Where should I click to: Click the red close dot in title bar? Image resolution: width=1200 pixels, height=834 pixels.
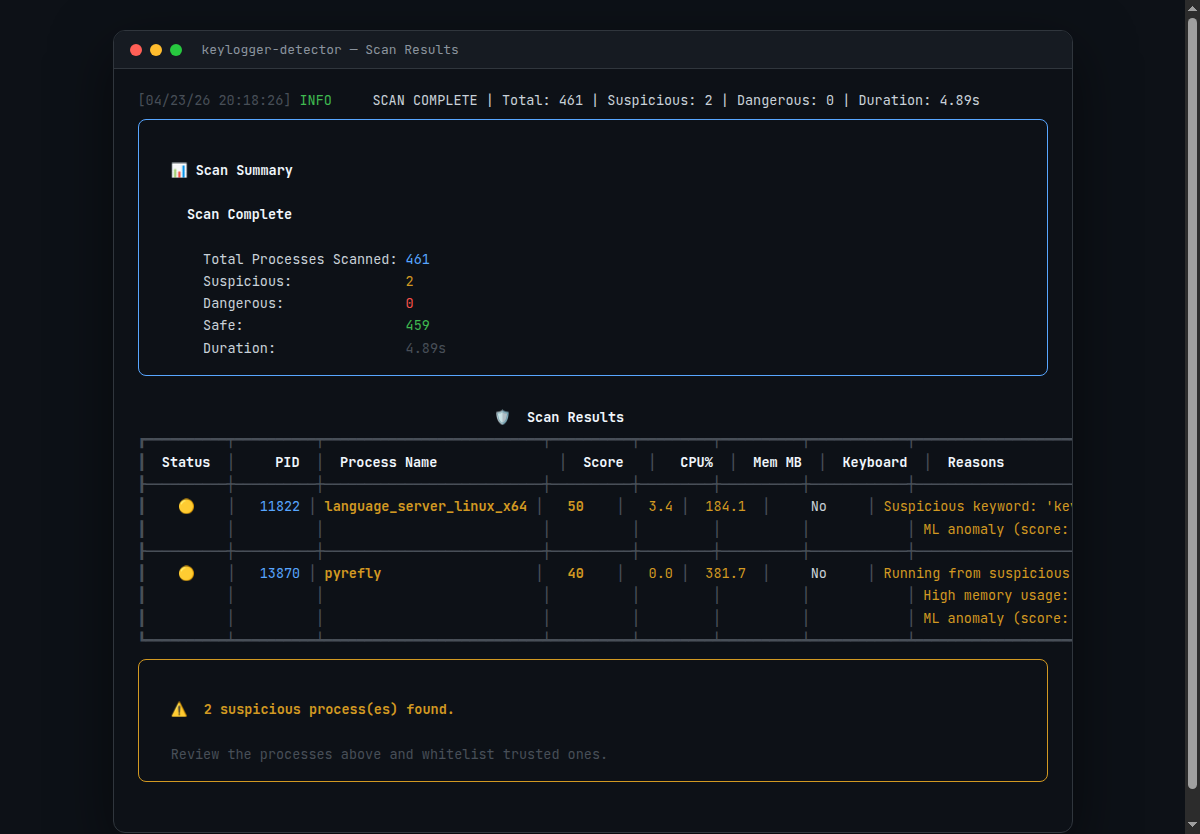click(x=136, y=50)
